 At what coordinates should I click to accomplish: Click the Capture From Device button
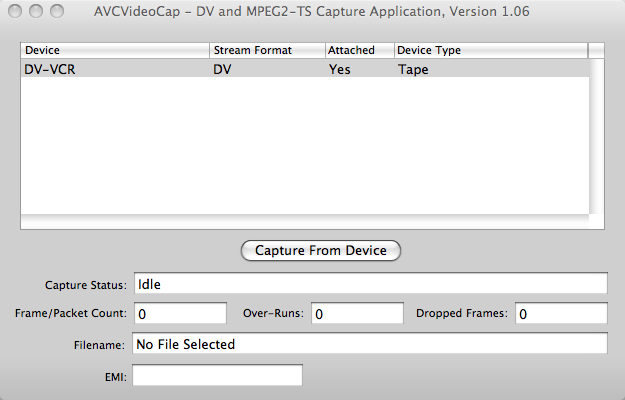tap(321, 251)
